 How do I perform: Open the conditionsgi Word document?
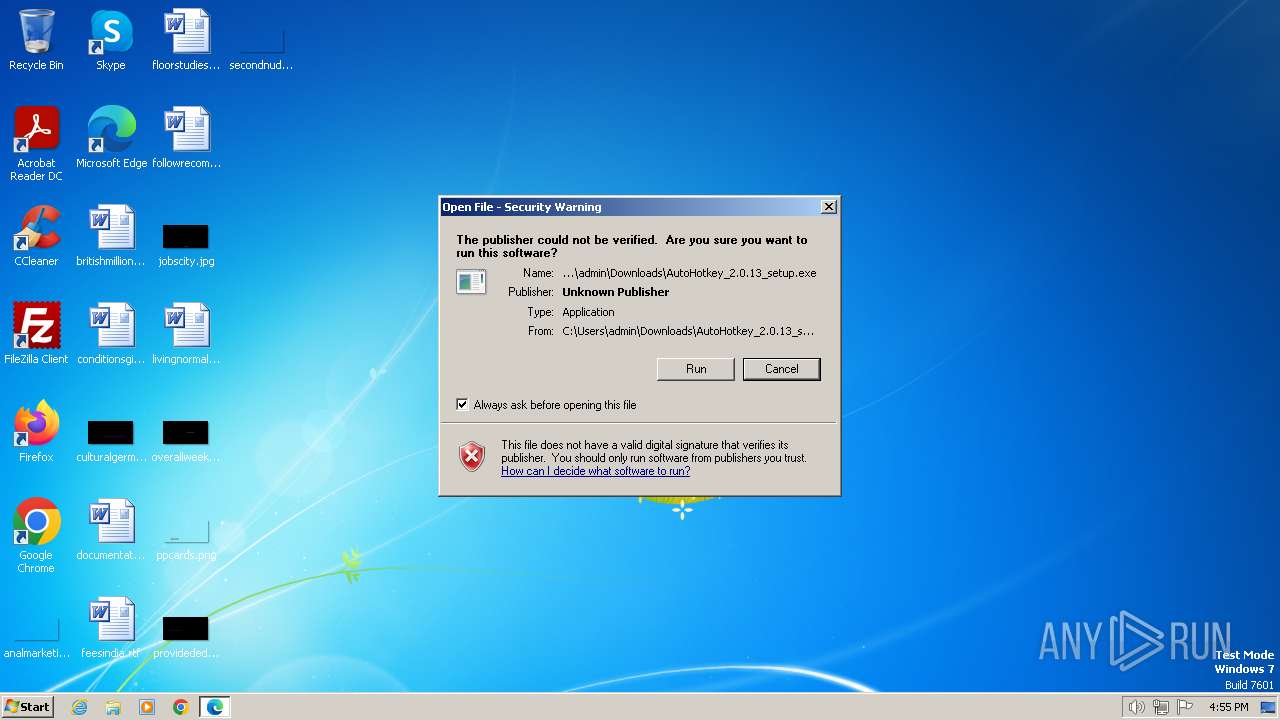point(111,334)
